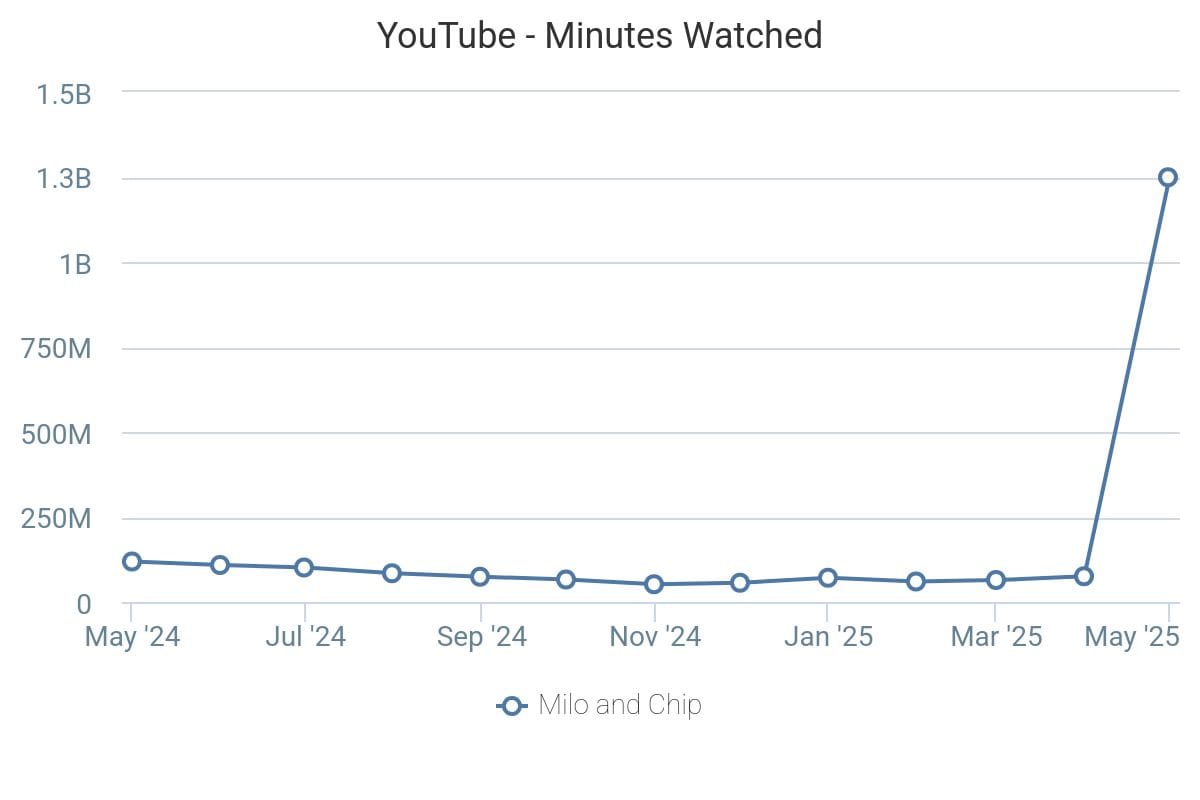1200x800 pixels.
Task: Click the 250M y-axis label
Action: click(56, 519)
